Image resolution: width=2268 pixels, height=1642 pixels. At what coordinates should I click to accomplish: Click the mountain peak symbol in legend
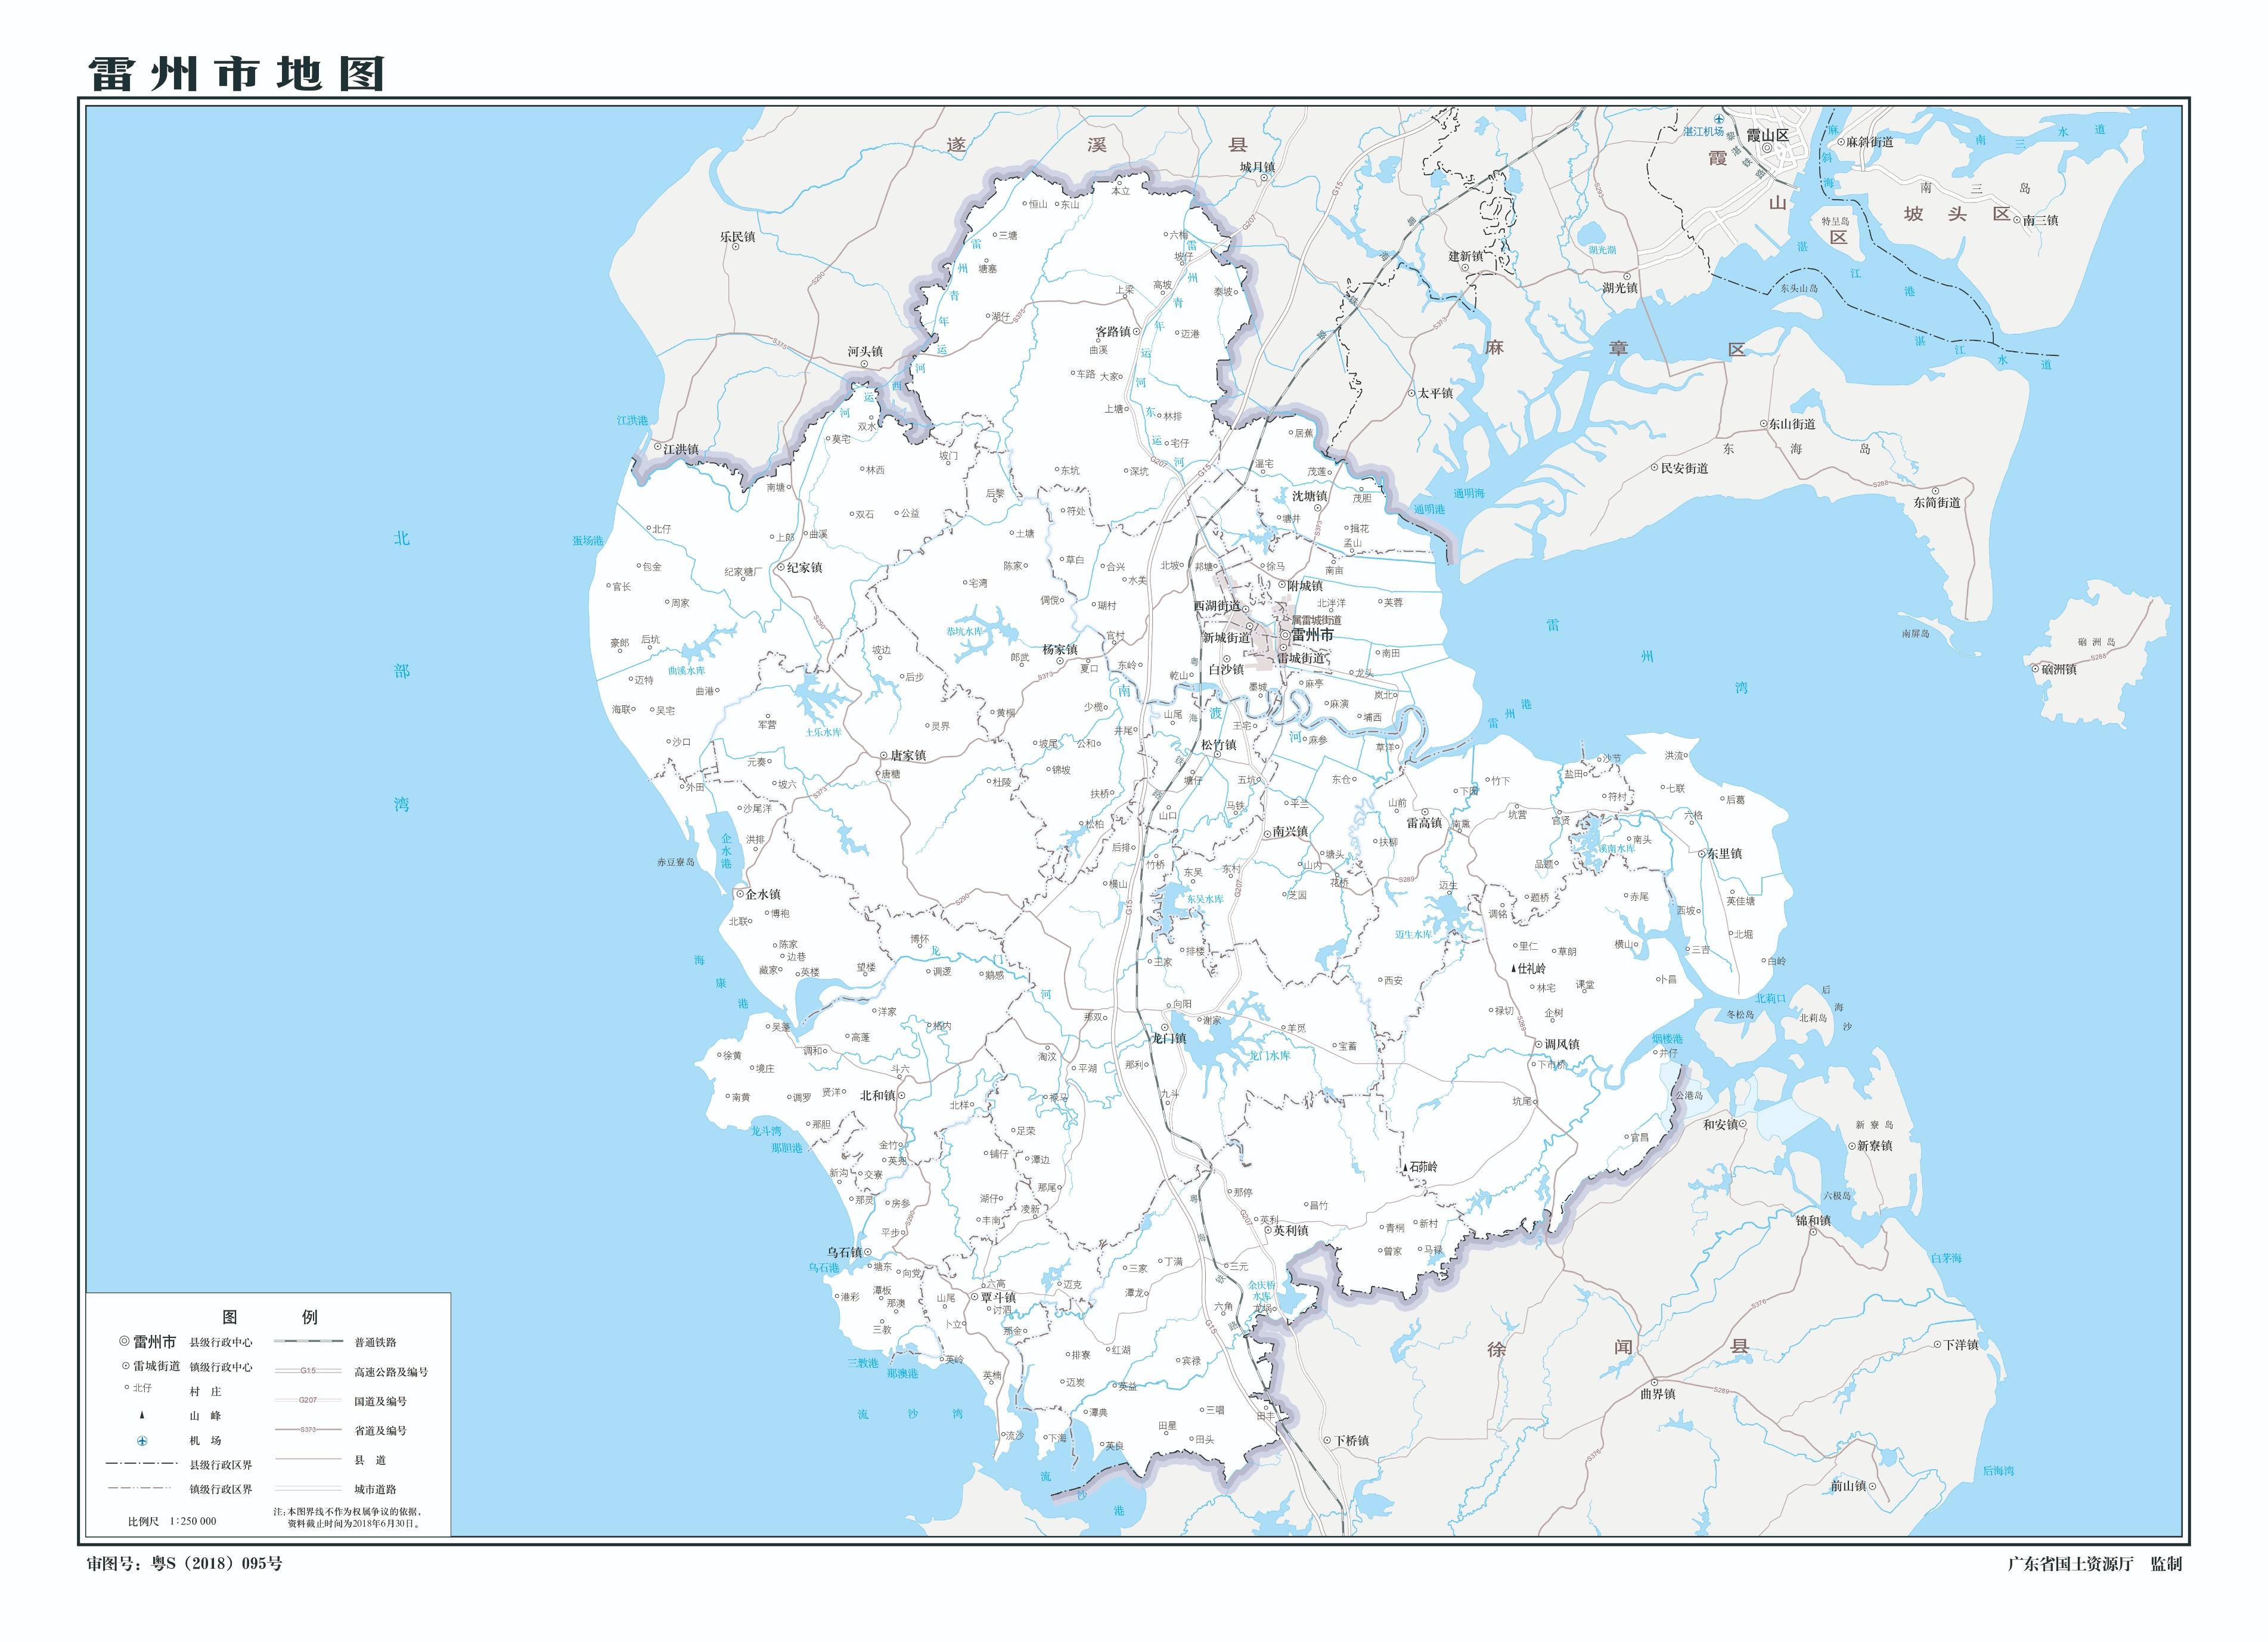[x=142, y=1416]
